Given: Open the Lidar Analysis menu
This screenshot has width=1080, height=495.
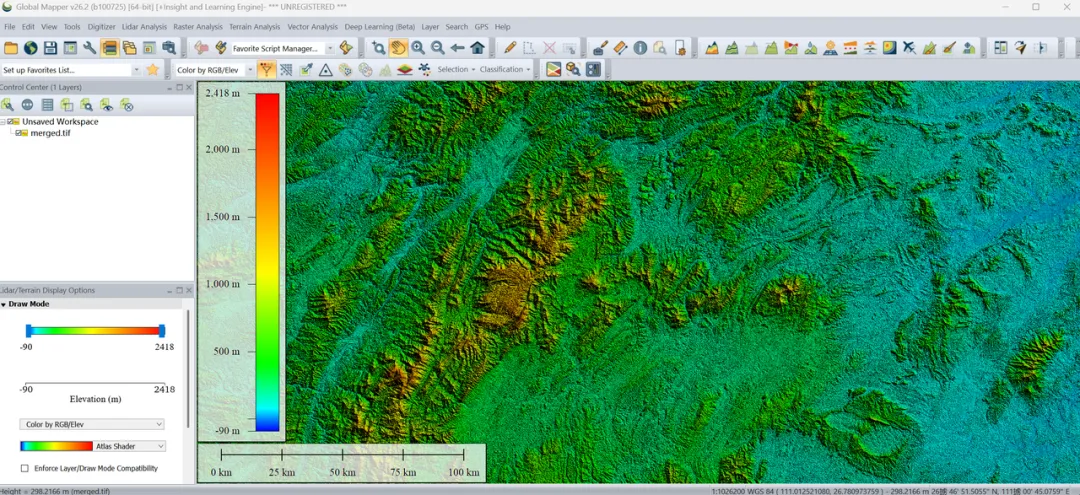Looking at the screenshot, I should point(144,27).
